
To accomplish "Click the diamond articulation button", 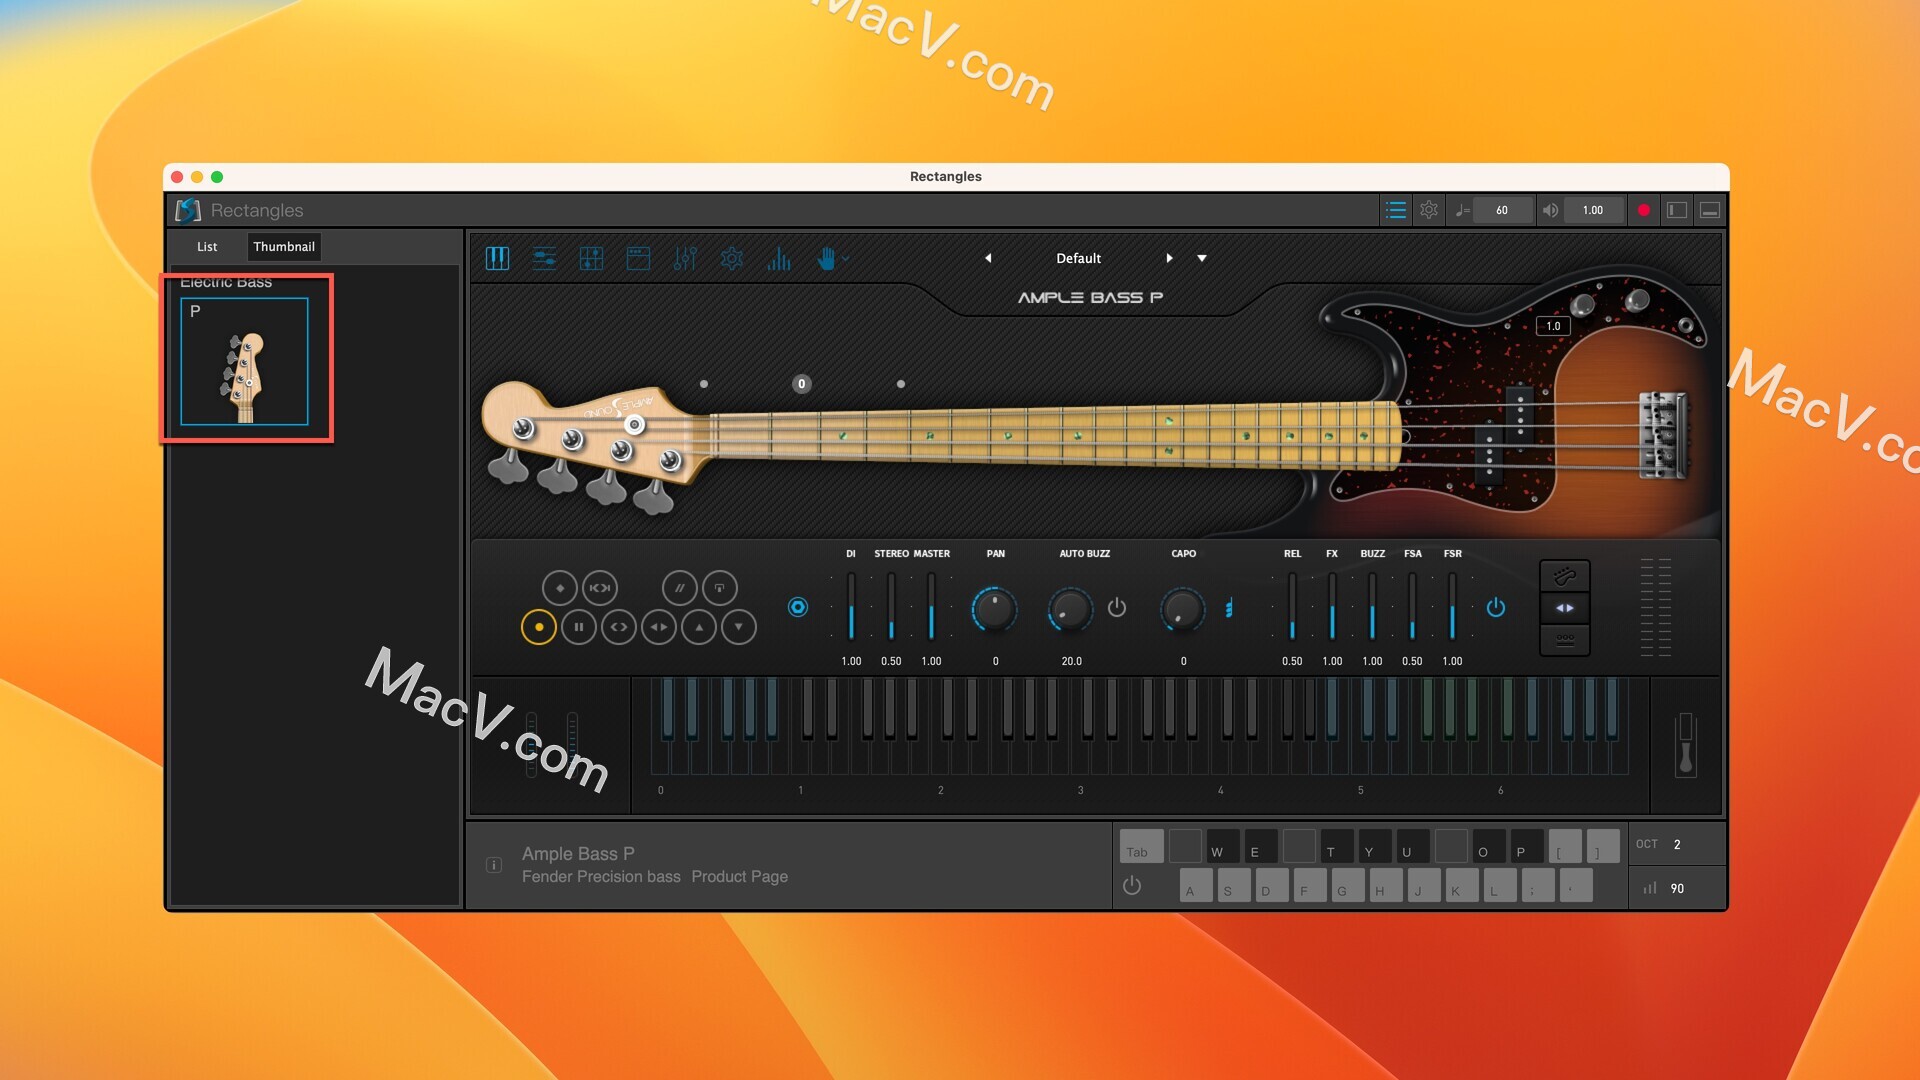I will [x=560, y=588].
